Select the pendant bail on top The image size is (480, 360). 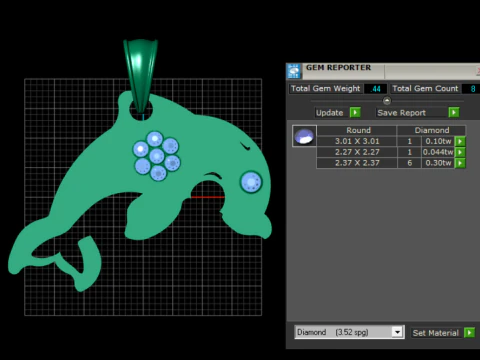[x=140, y=75]
